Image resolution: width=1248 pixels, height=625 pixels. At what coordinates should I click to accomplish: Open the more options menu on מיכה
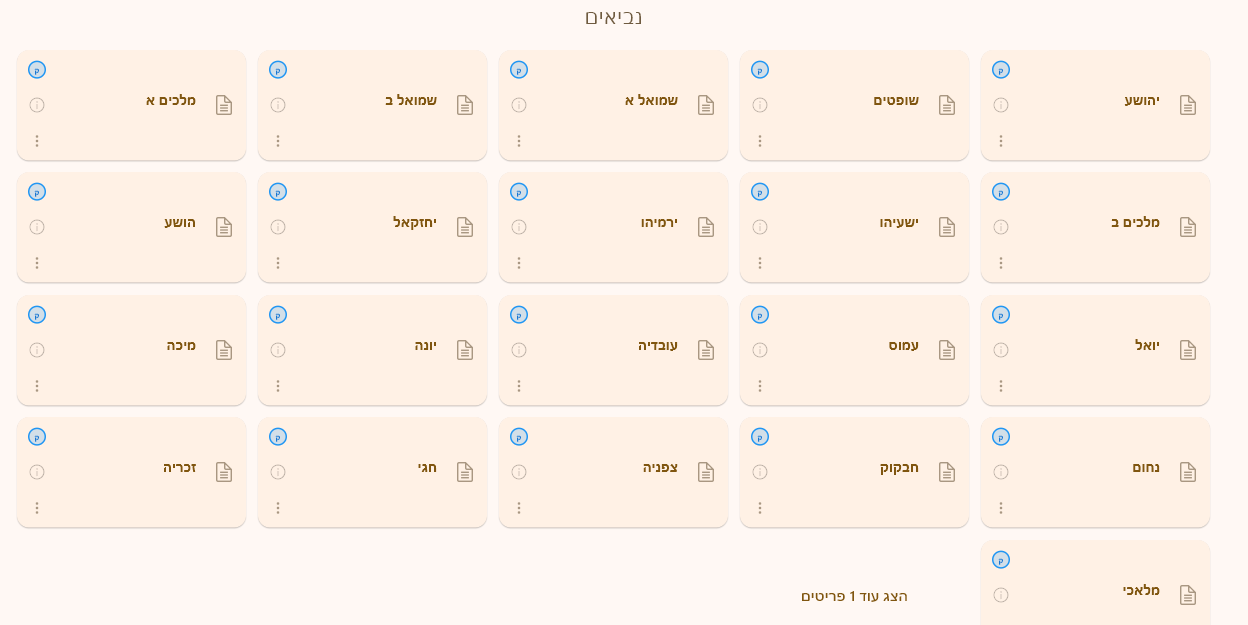tap(37, 386)
